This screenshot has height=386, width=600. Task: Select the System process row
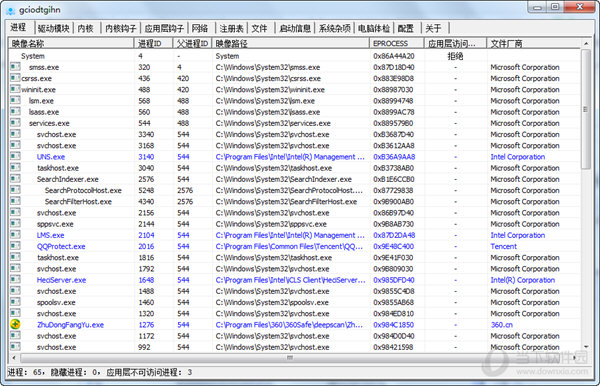coord(295,56)
